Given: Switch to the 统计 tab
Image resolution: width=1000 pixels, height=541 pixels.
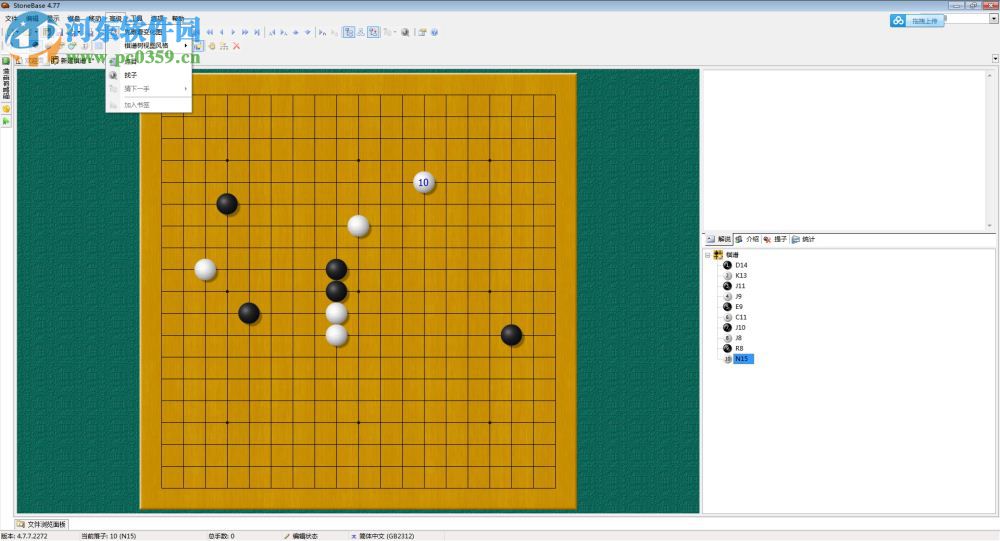Looking at the screenshot, I should point(803,239).
